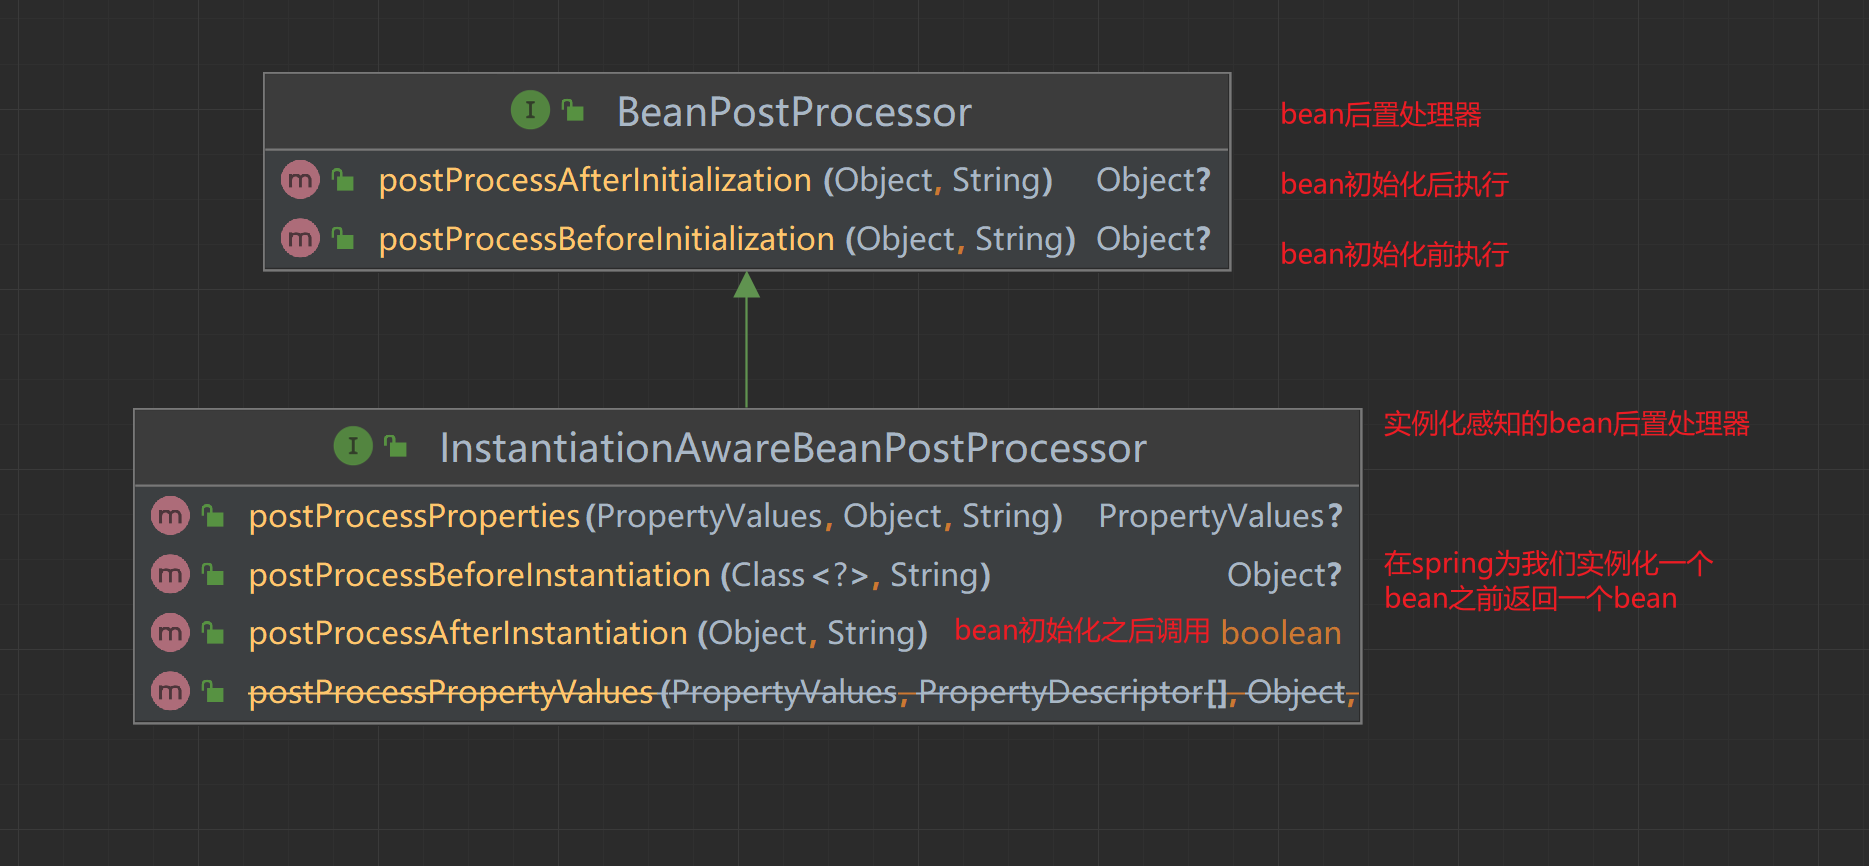
Task: Click the green public lock icon beside BeanPostProcessor
Action: 573,110
